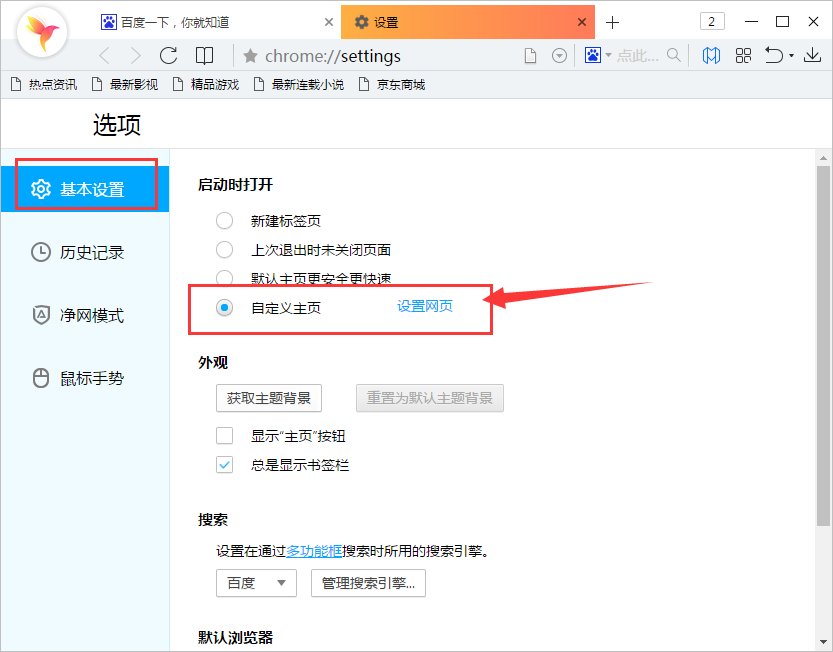Select the 自定义主页 radio button
This screenshot has height=652, width=833.
tap(224, 308)
